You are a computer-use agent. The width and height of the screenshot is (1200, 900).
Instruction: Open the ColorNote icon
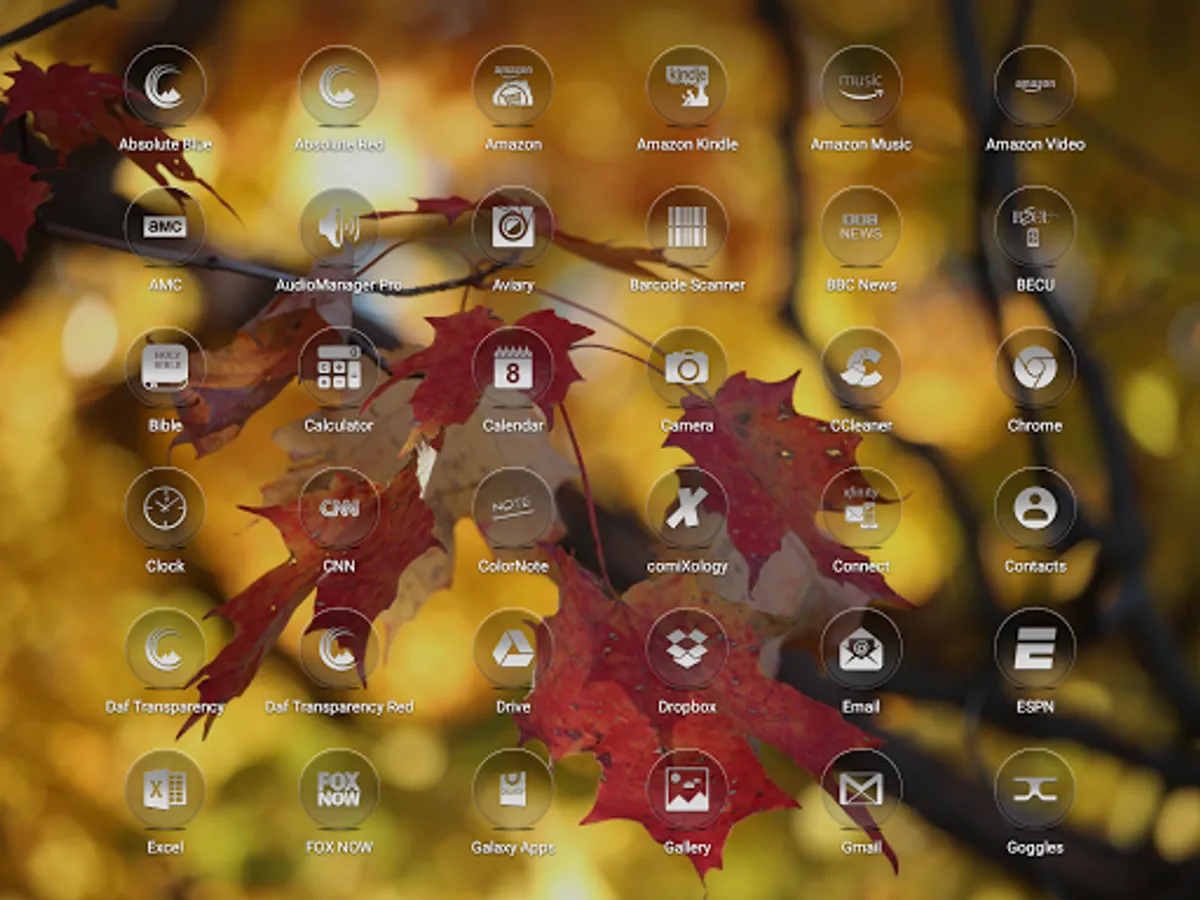(x=513, y=508)
